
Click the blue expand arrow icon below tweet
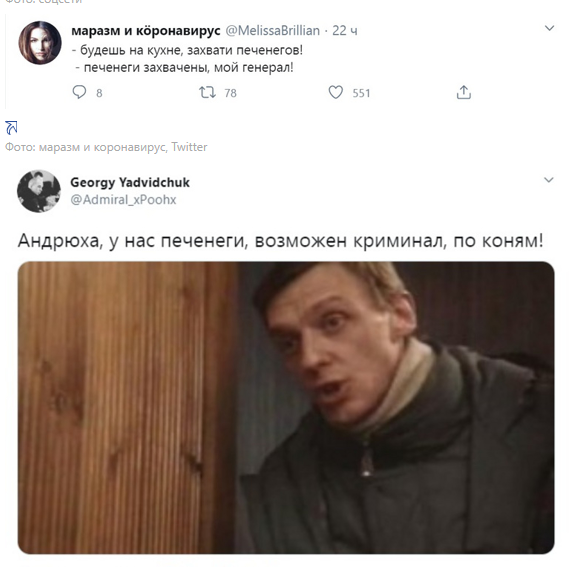11,128
